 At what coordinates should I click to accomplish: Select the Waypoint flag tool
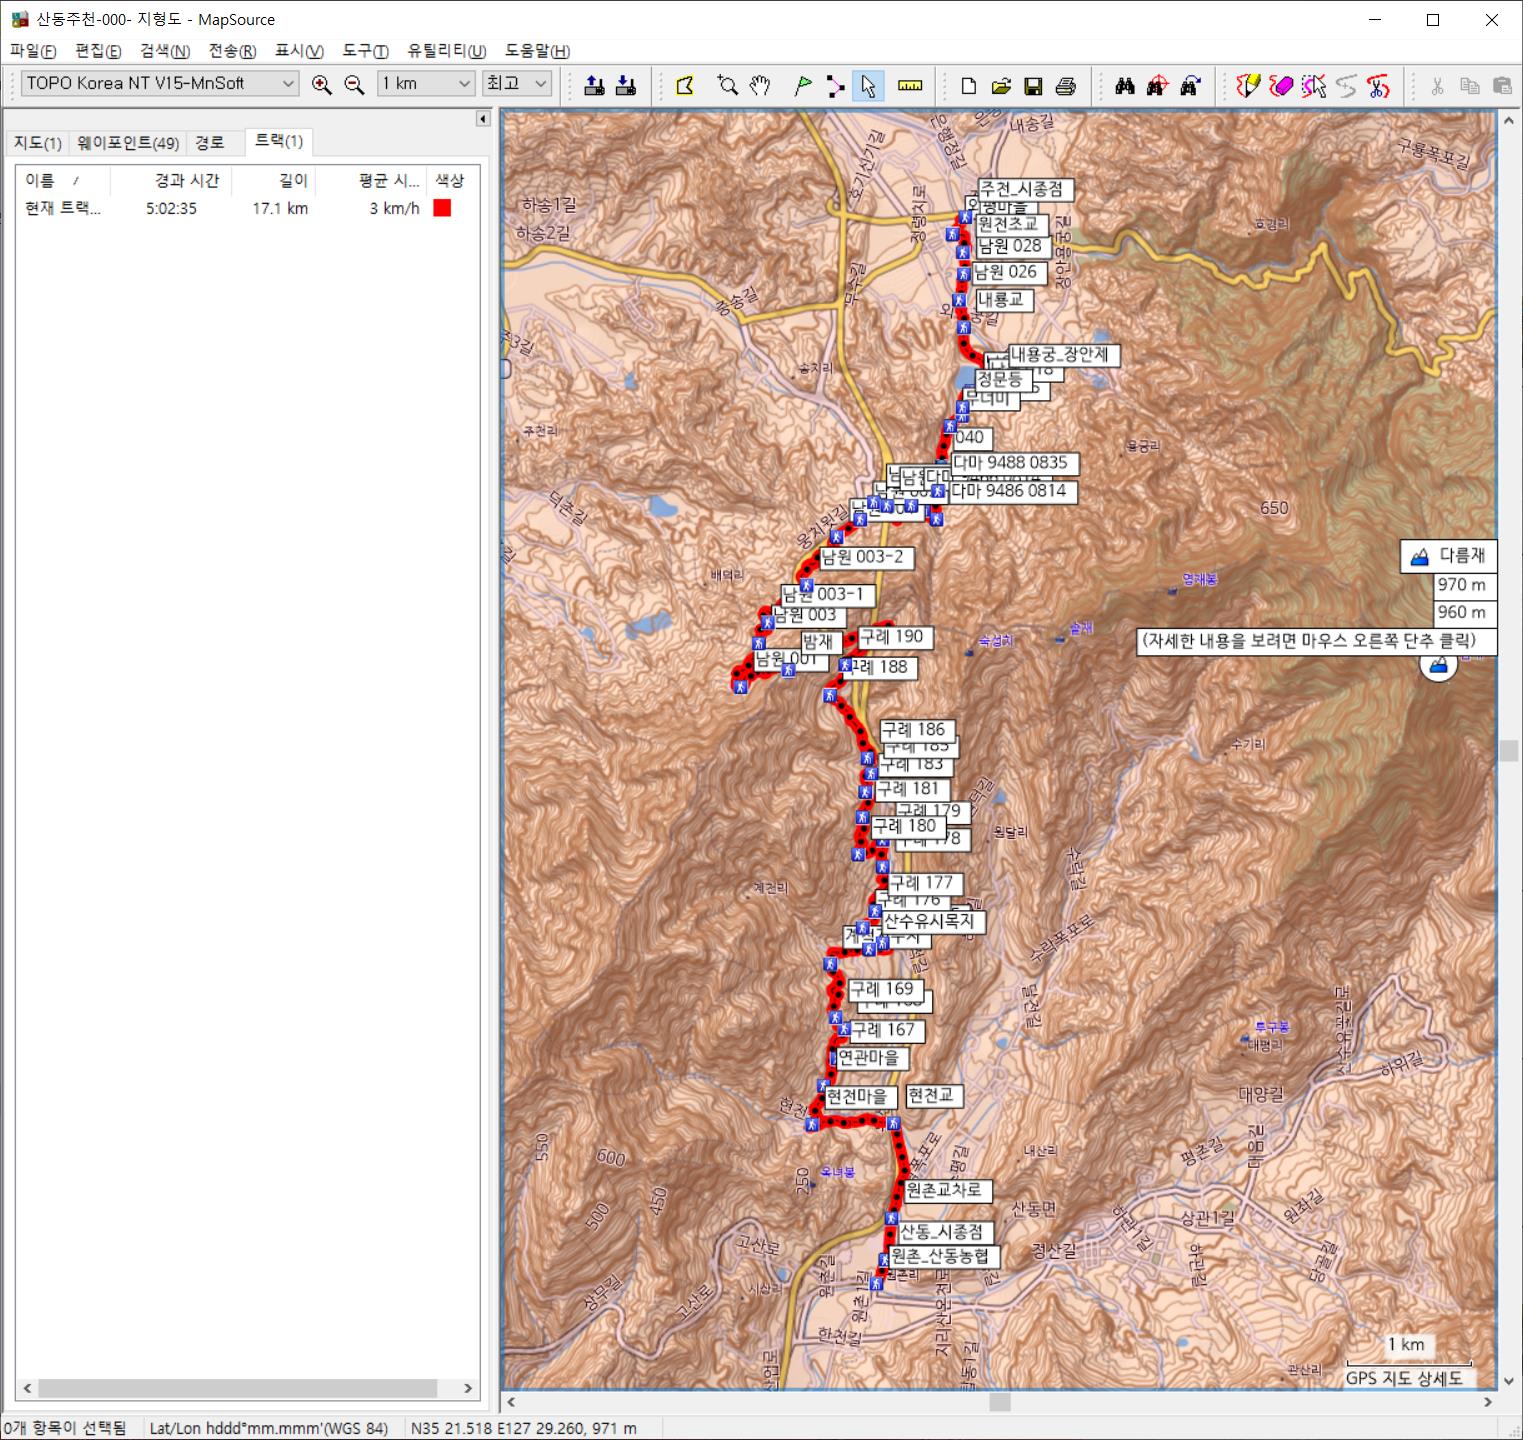[x=802, y=85]
